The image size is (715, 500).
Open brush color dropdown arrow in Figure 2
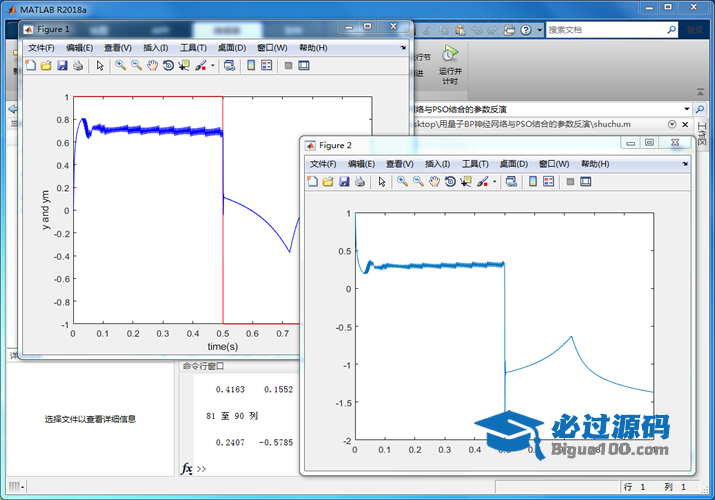pos(494,182)
